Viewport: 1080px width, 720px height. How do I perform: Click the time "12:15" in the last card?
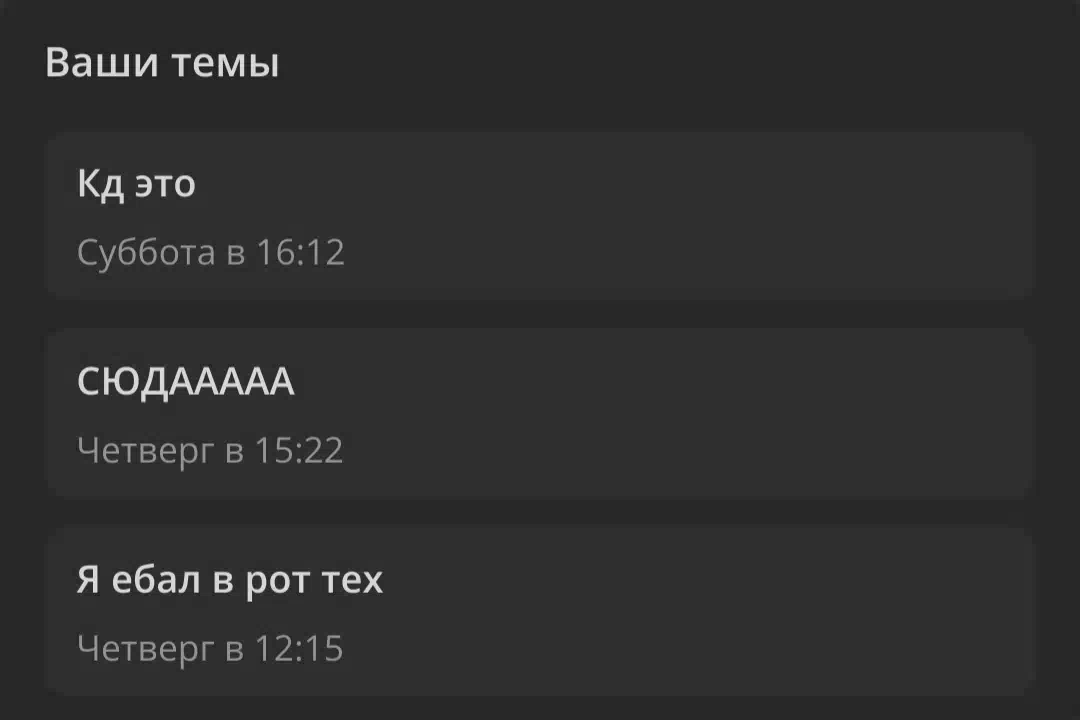(x=299, y=649)
